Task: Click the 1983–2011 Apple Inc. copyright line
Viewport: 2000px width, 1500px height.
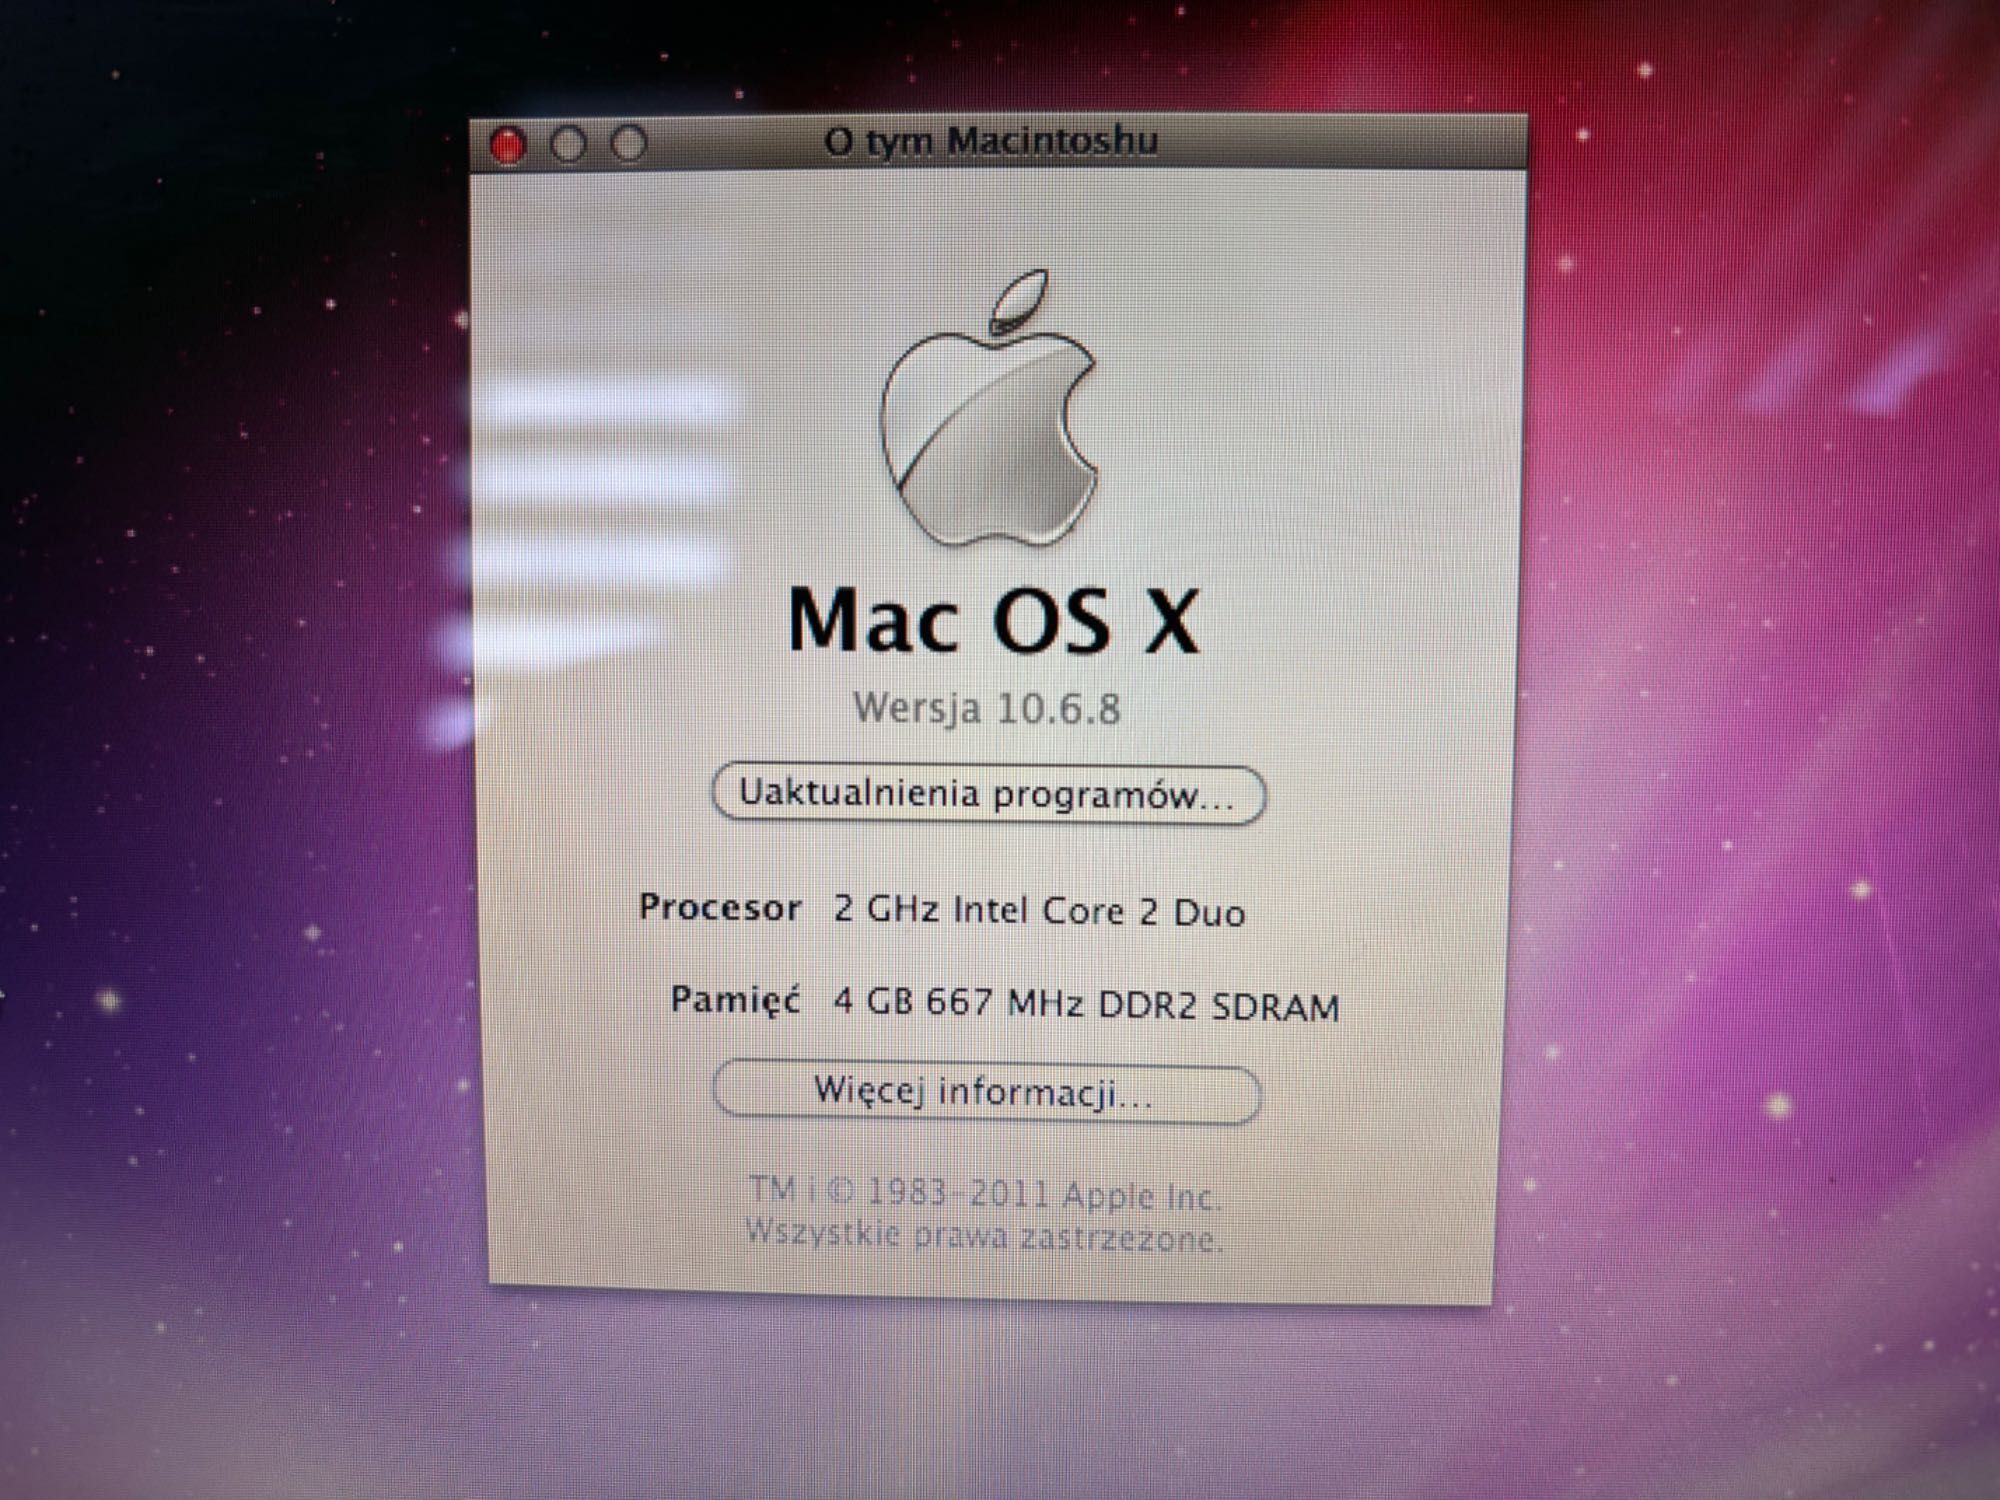Action: tap(985, 1194)
